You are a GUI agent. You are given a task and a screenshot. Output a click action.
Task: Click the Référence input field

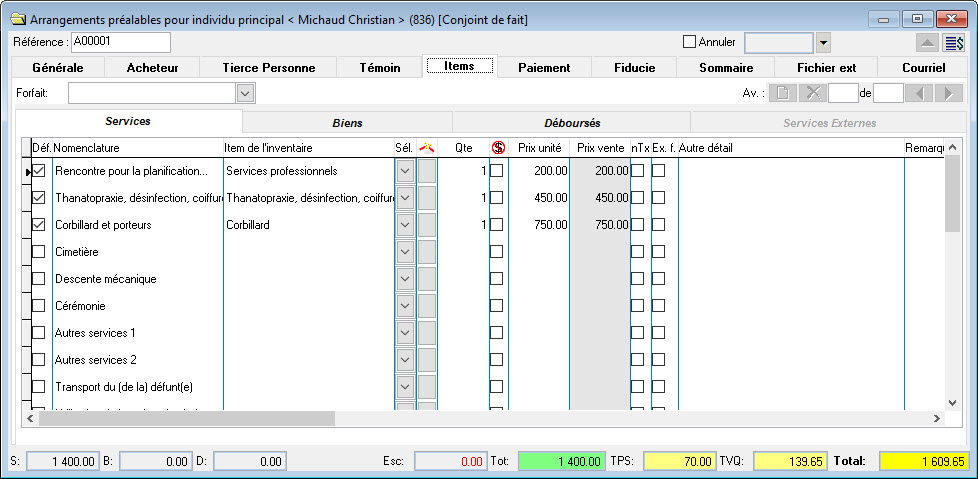pos(120,42)
